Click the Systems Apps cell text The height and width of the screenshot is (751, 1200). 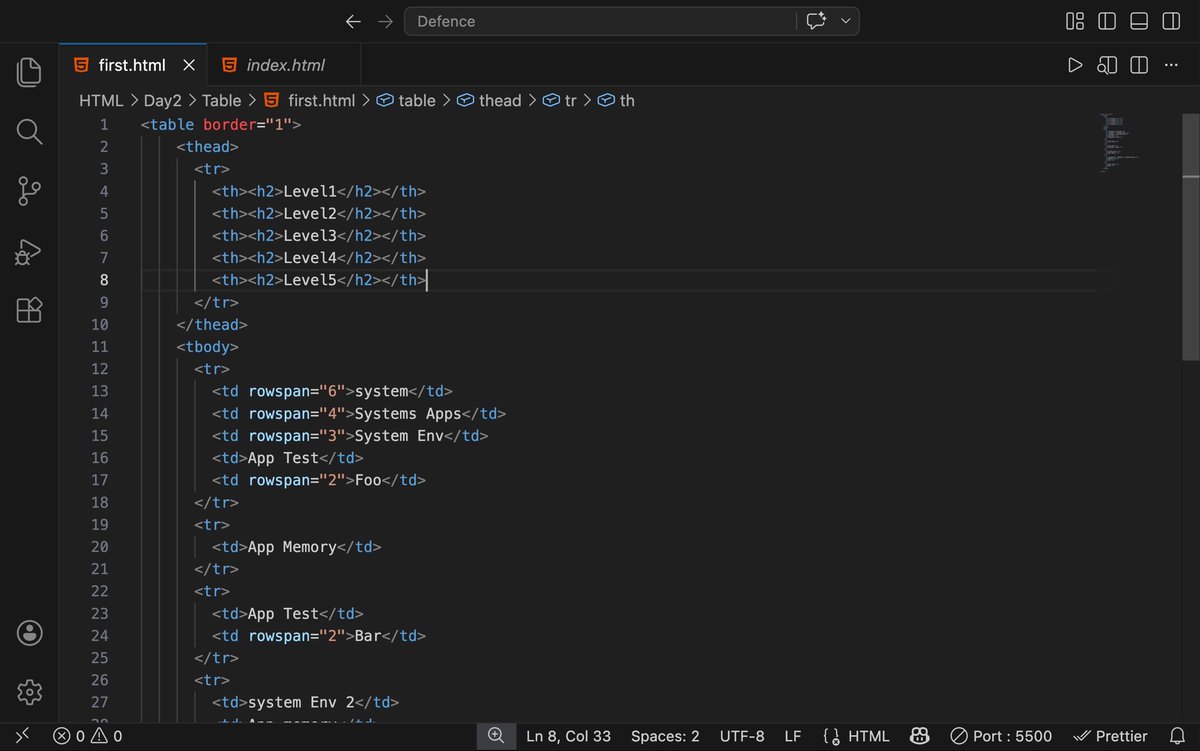(408, 414)
